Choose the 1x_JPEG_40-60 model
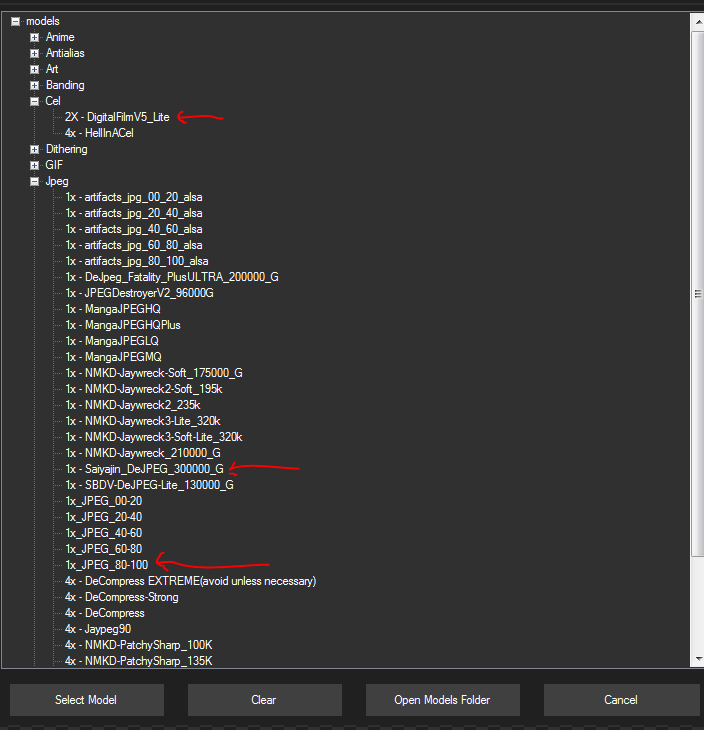This screenshot has width=704, height=730. (103, 533)
